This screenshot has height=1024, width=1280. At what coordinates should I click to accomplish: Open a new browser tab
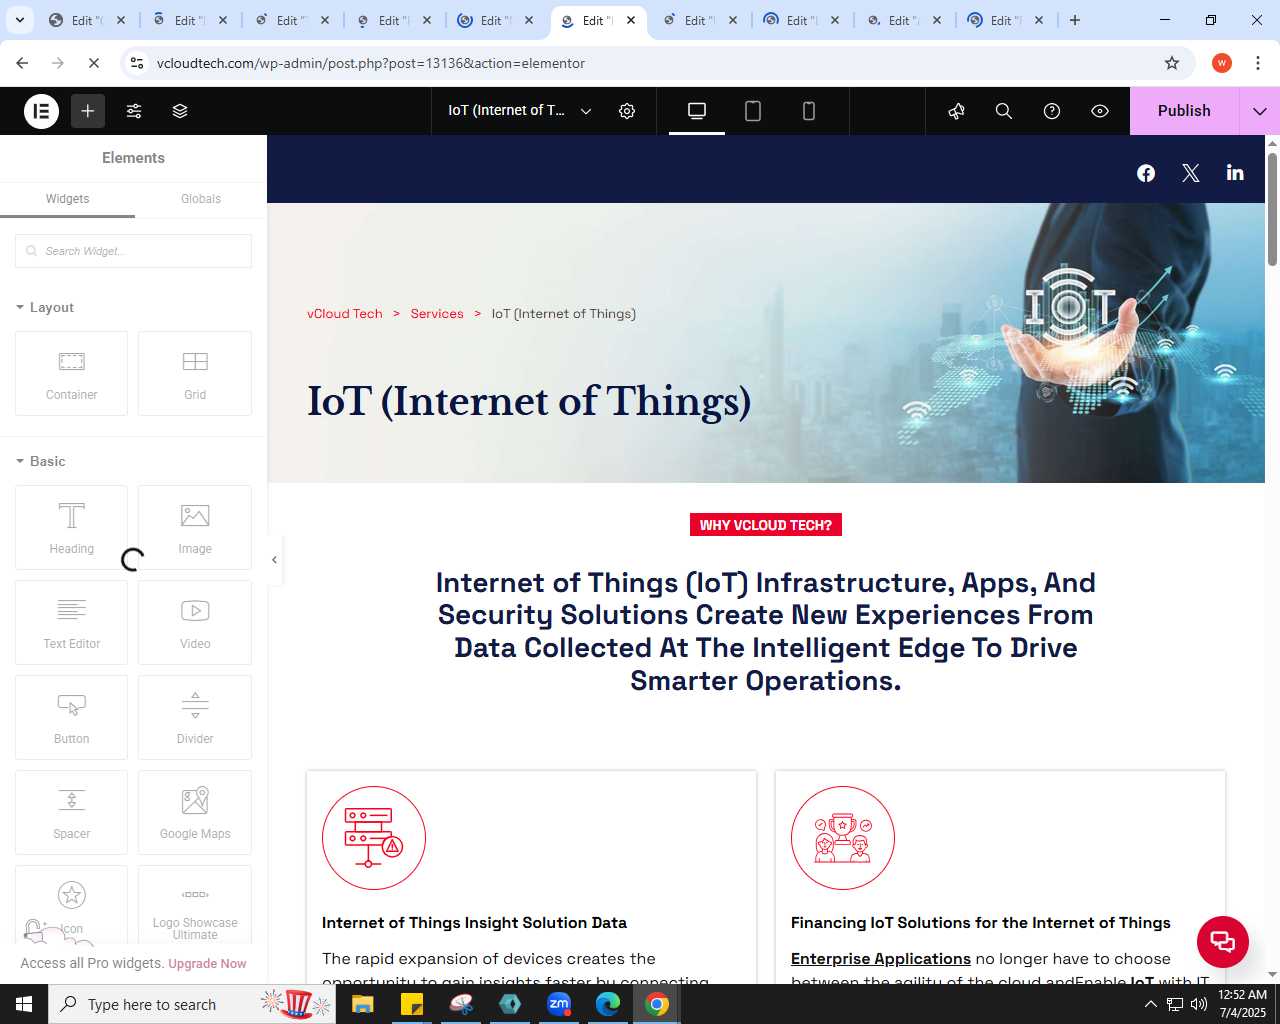pyautogui.click(x=1075, y=20)
